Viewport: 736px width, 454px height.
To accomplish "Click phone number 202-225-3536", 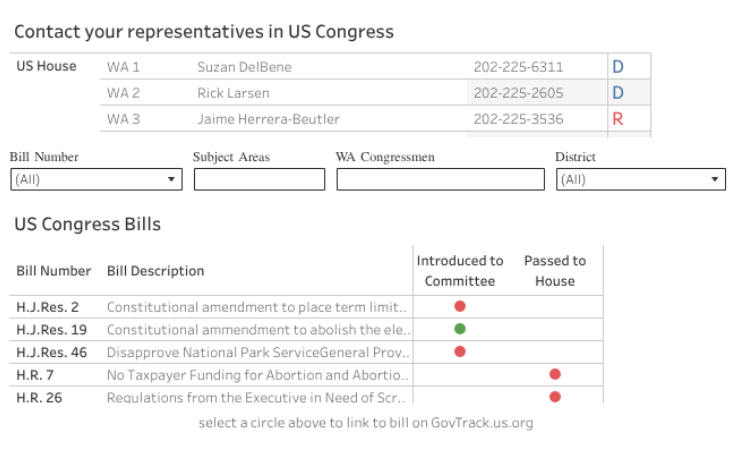I will pyautogui.click(x=518, y=119).
